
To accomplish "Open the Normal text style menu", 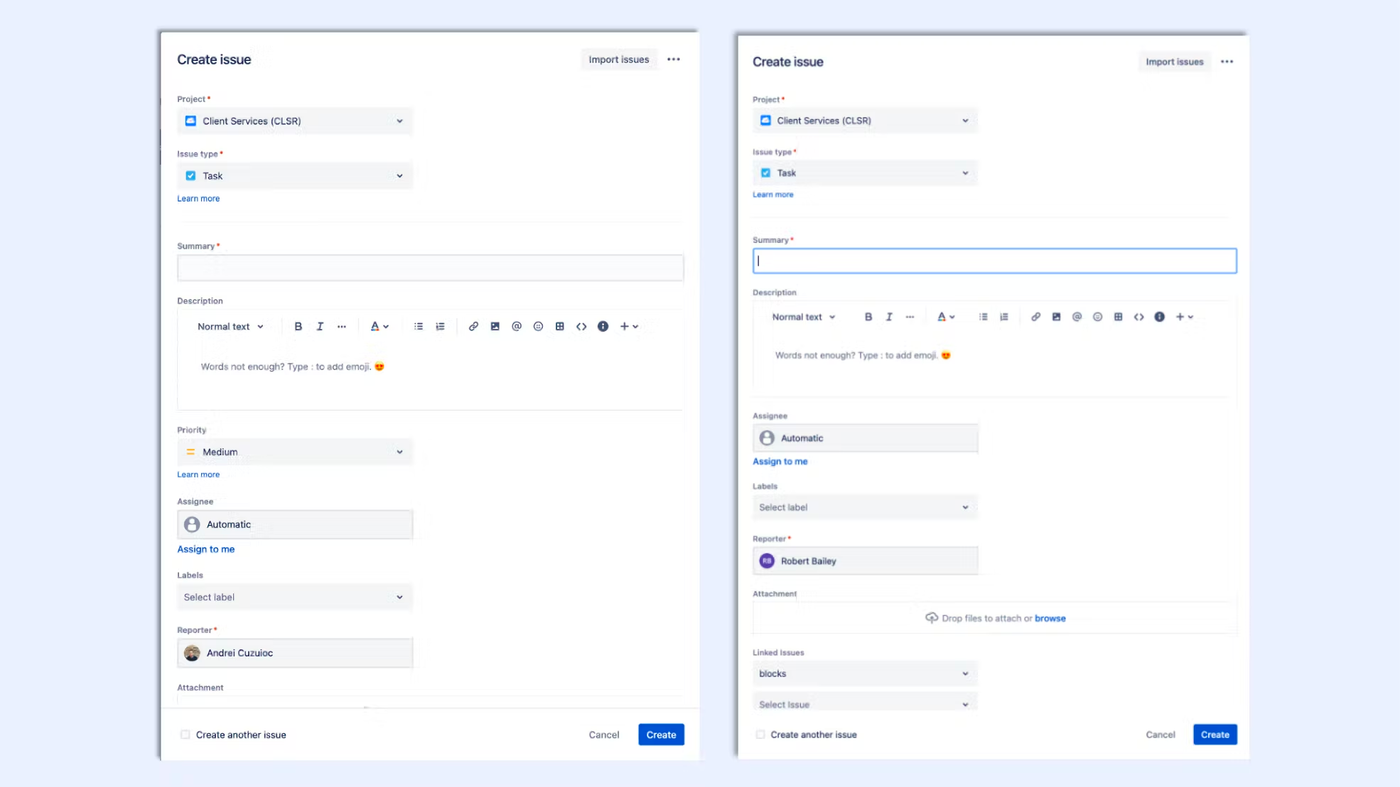I will (x=229, y=326).
